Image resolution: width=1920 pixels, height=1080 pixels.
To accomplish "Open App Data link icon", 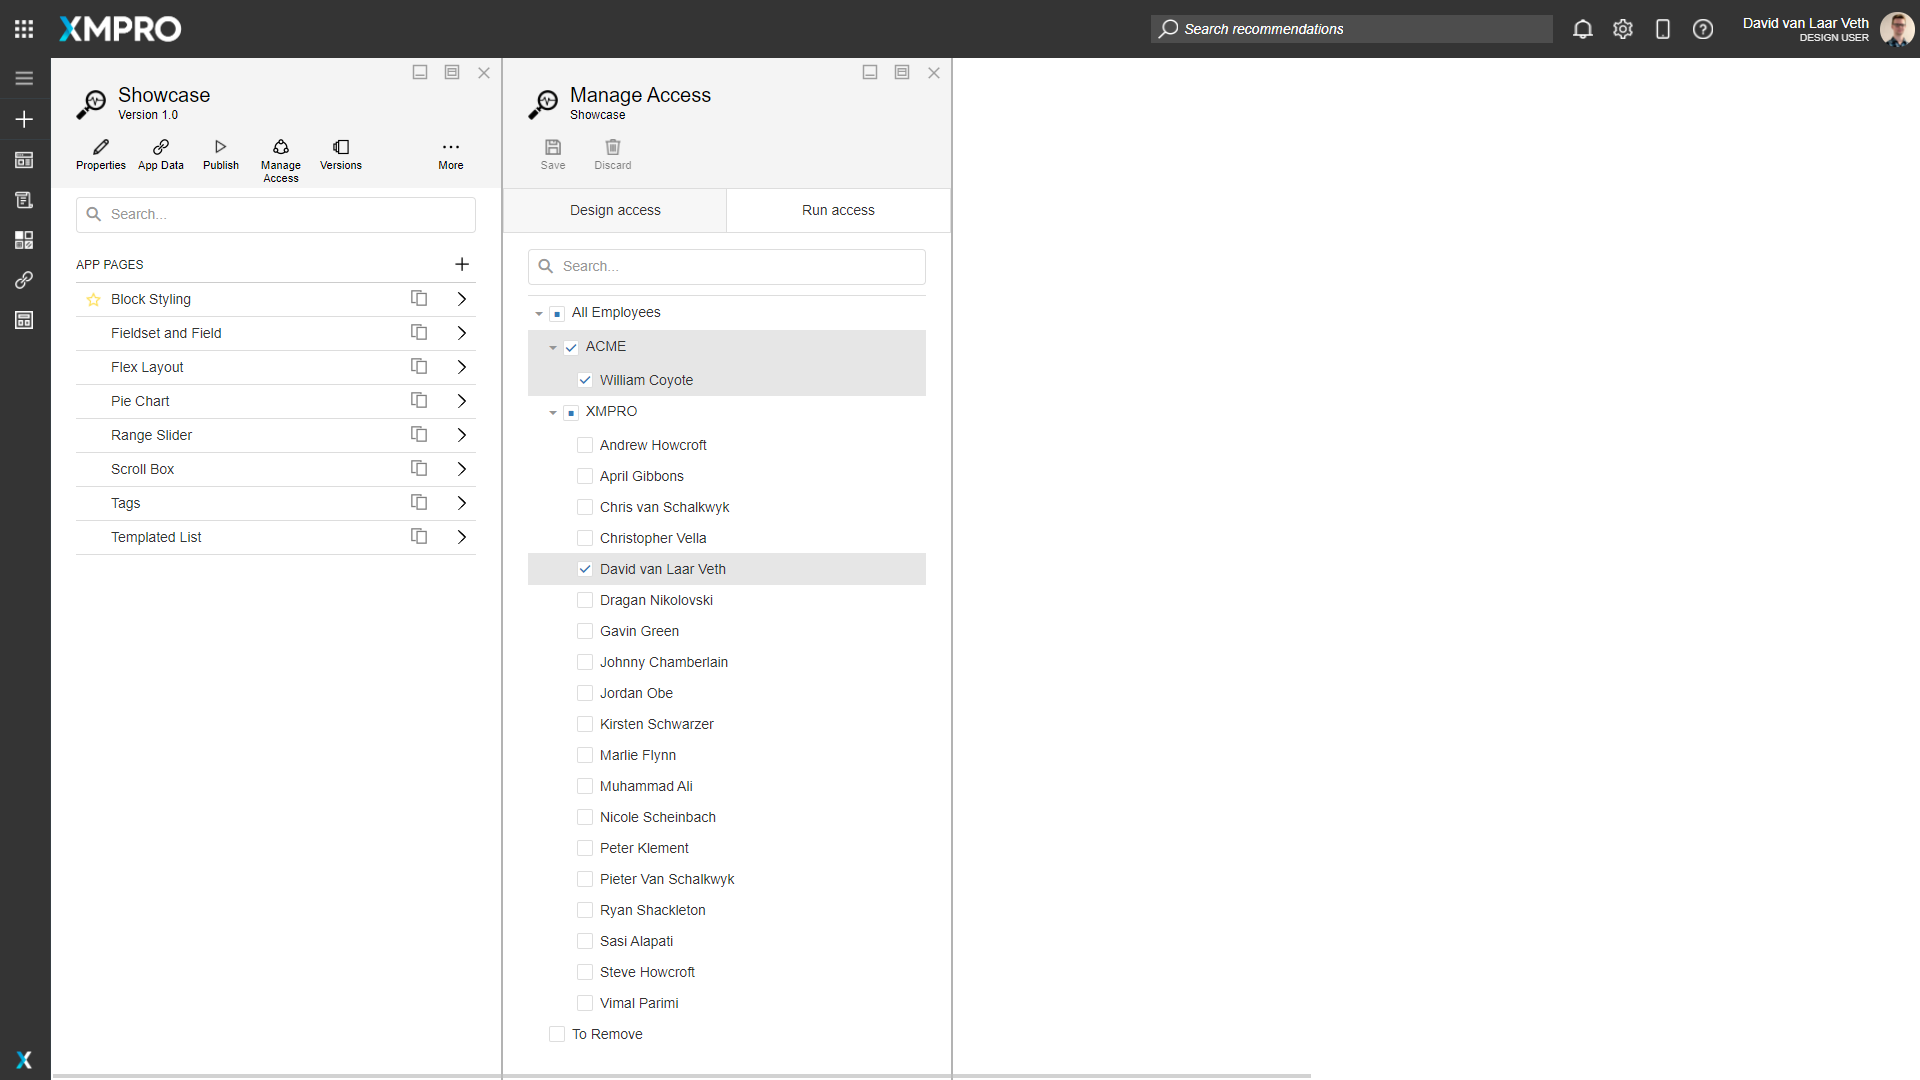I will [x=161, y=147].
